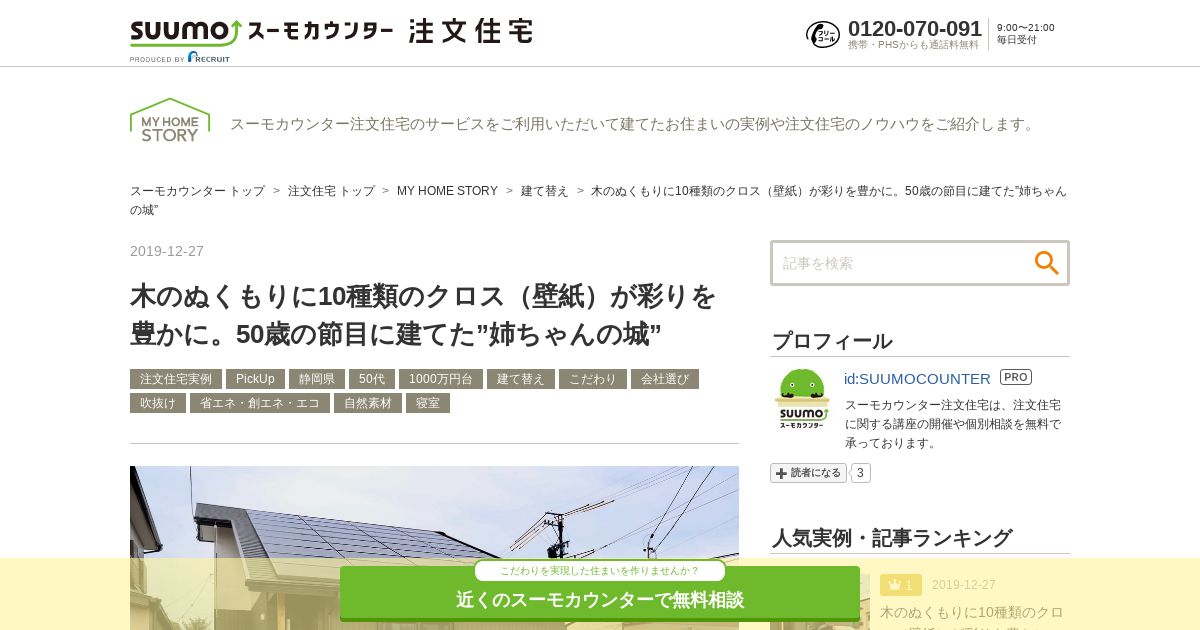The height and width of the screenshot is (630, 1200).
Task: Click the 注文住宅 header text logo
Action: pyautogui.click(x=471, y=31)
